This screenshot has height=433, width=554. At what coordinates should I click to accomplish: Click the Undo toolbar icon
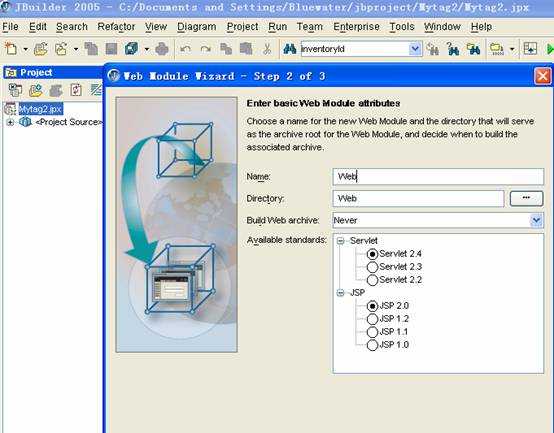185,49
